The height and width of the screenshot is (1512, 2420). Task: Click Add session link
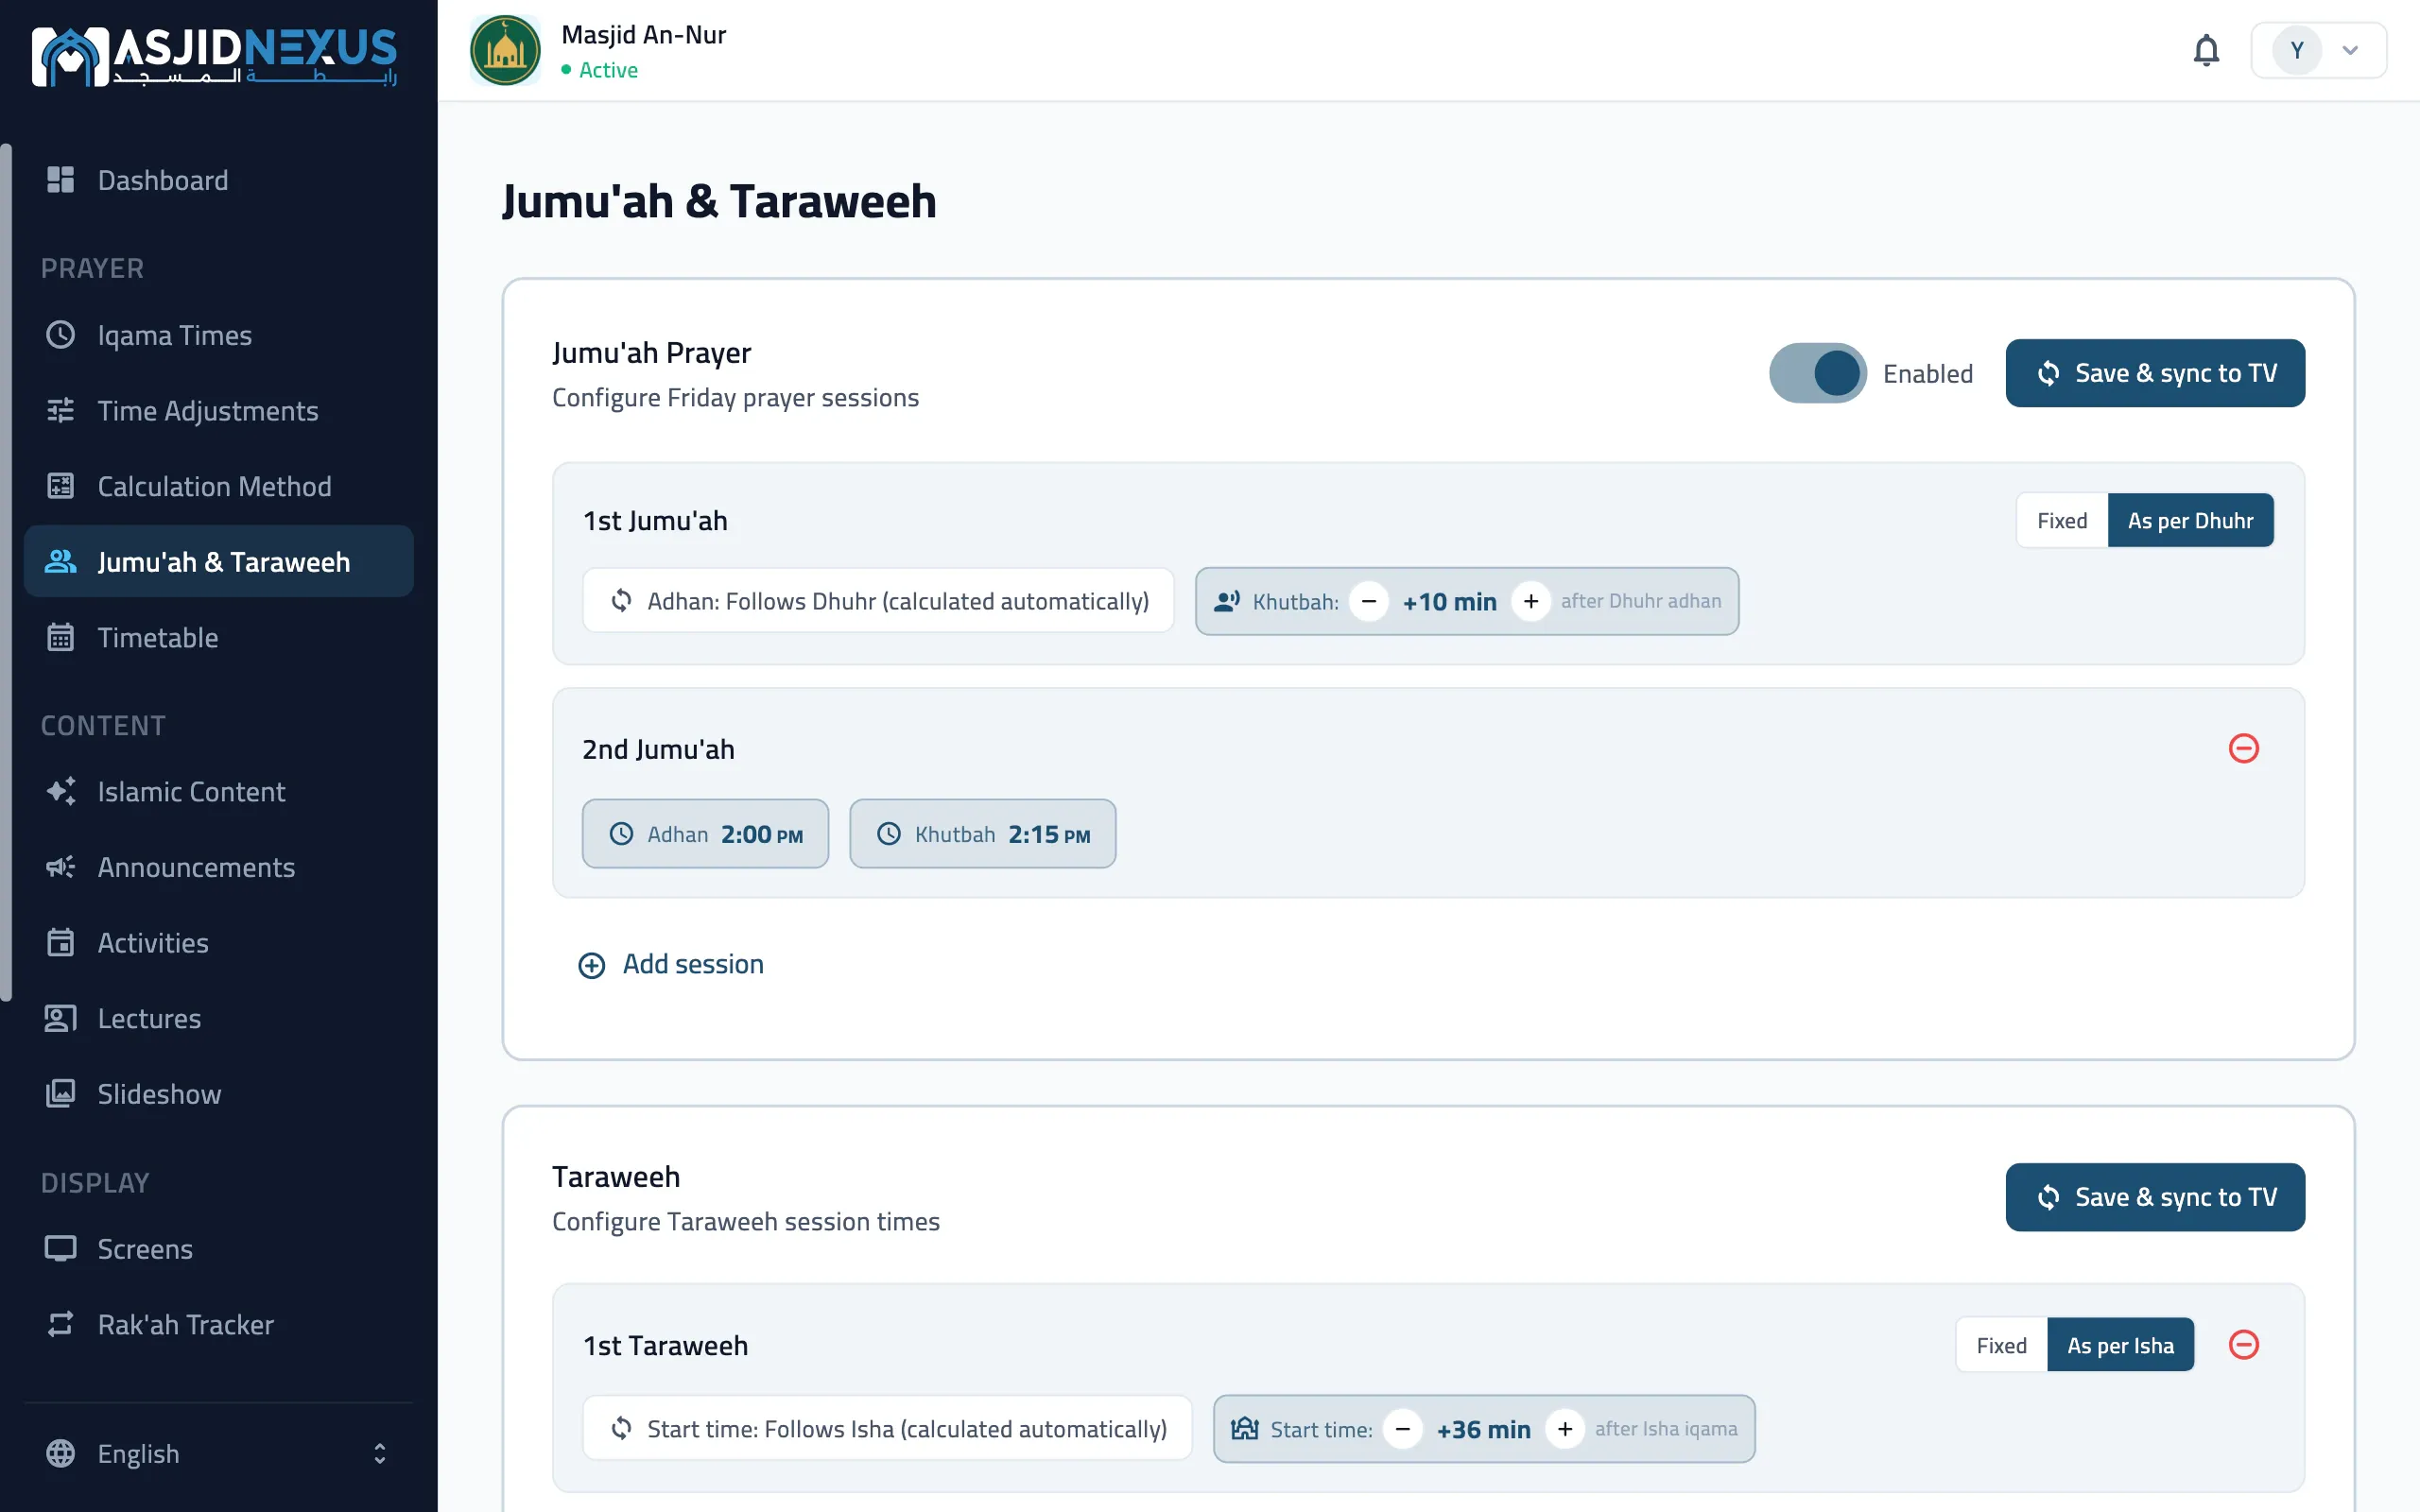click(671, 964)
